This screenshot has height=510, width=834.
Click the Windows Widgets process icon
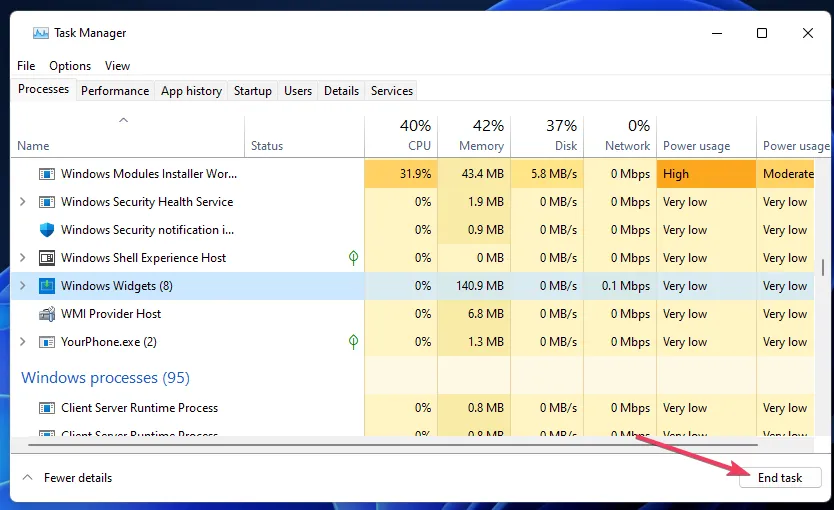[46, 286]
